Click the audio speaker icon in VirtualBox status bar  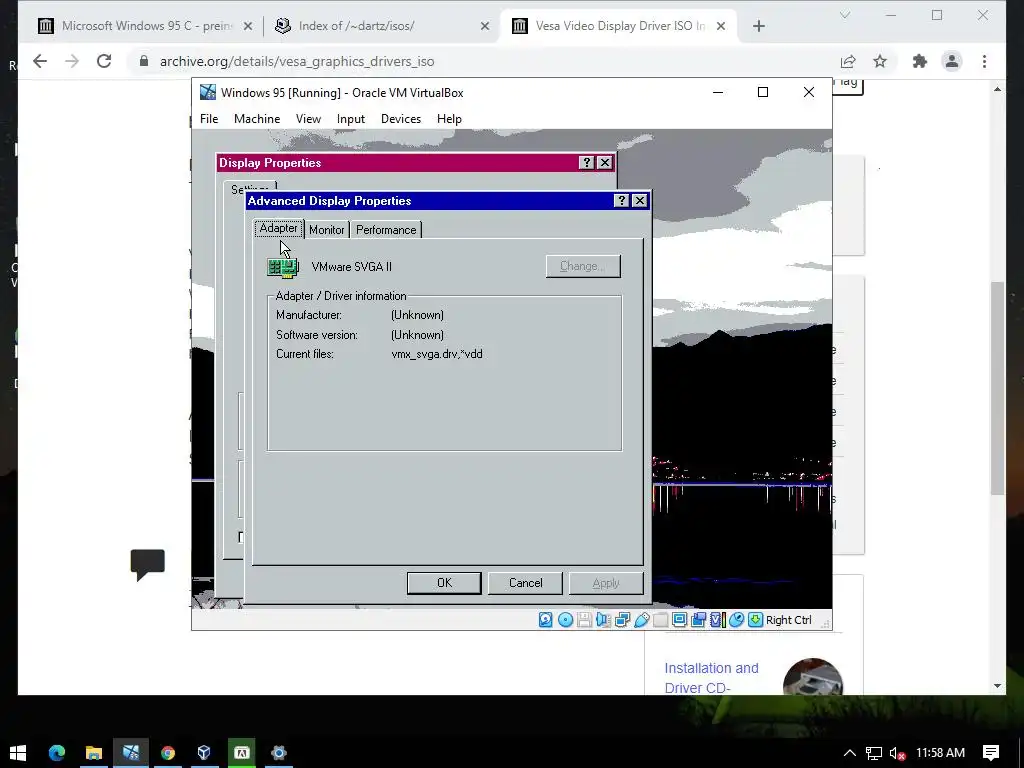[603, 620]
